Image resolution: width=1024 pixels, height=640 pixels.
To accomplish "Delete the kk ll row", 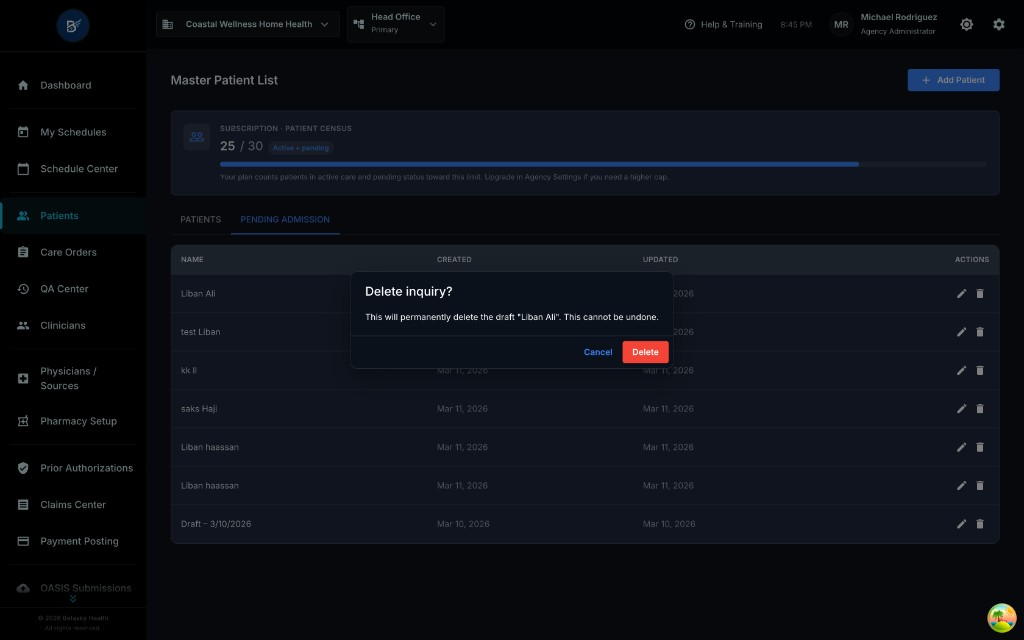I will [x=980, y=370].
